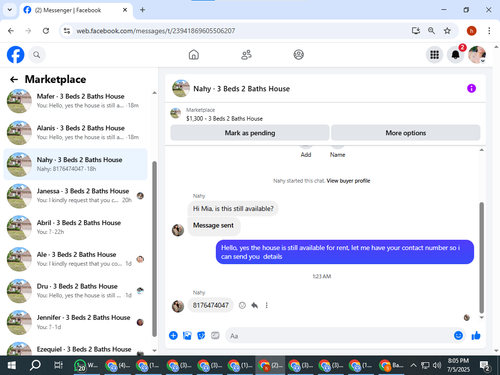Show hidden system tray icons
The image size is (500, 375).
413,365
